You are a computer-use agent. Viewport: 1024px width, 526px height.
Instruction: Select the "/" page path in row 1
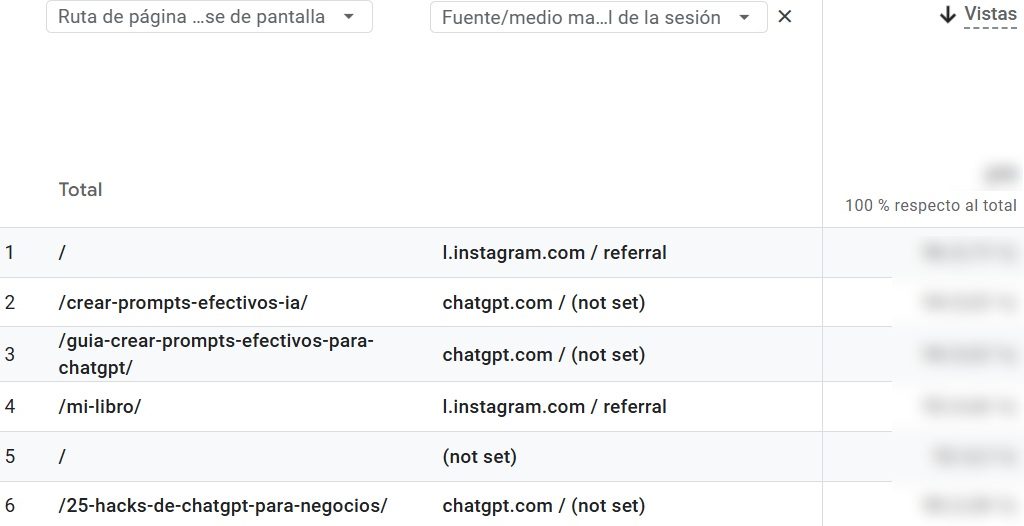tap(62, 253)
